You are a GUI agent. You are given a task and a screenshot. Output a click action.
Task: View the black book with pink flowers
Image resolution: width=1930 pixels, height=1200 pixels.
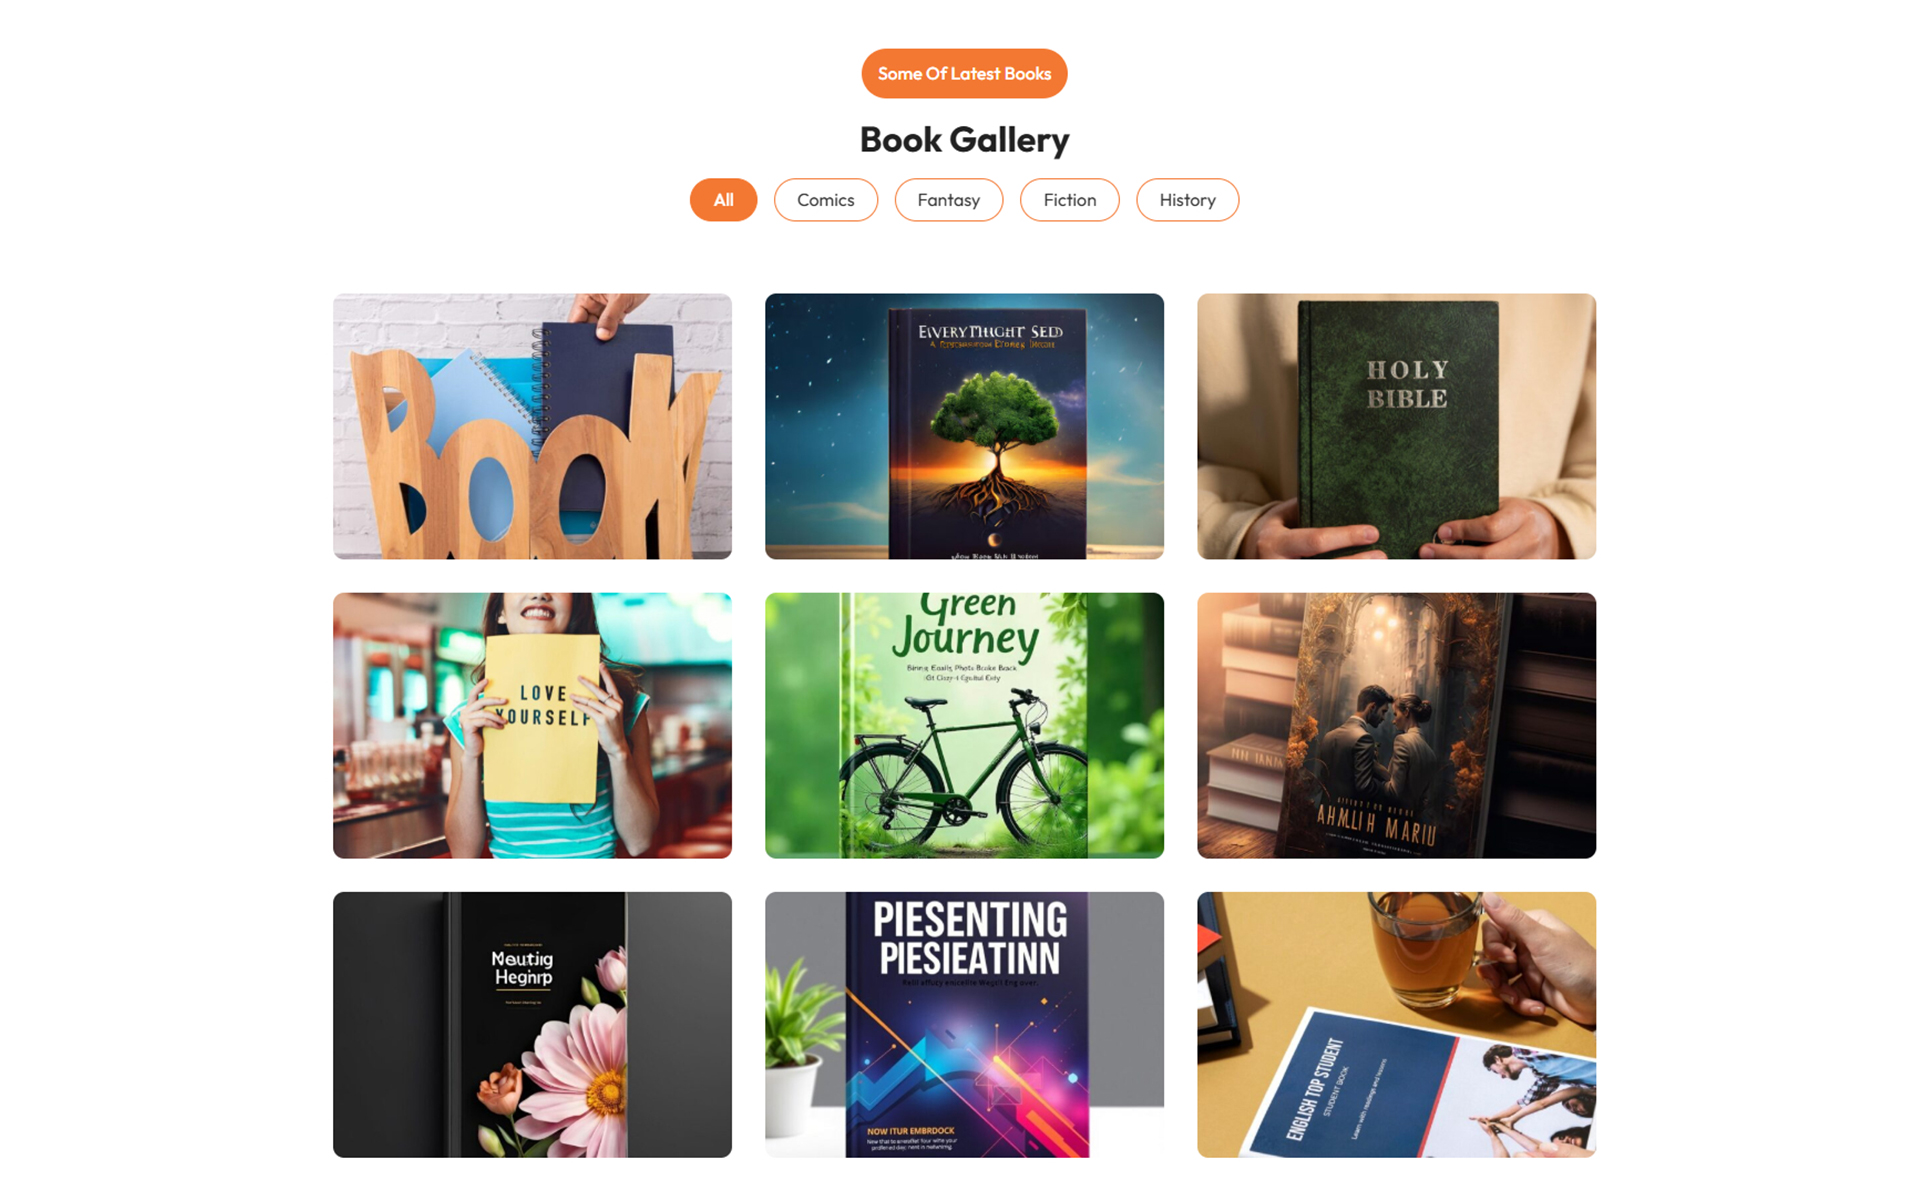pos(532,1025)
